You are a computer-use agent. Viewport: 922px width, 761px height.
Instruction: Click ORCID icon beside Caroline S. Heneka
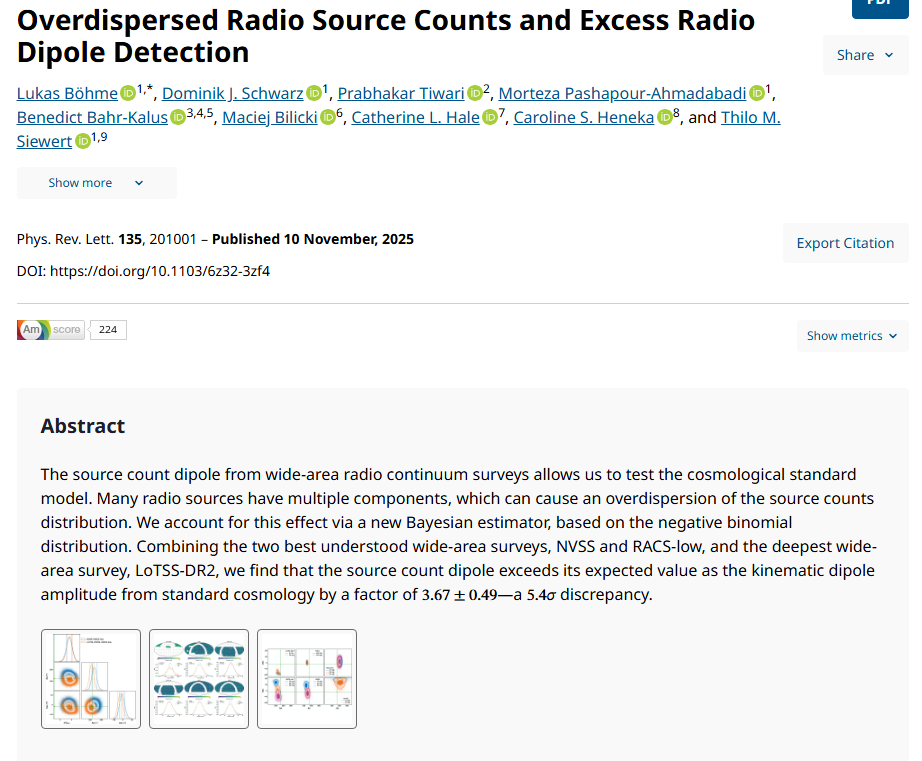point(665,118)
